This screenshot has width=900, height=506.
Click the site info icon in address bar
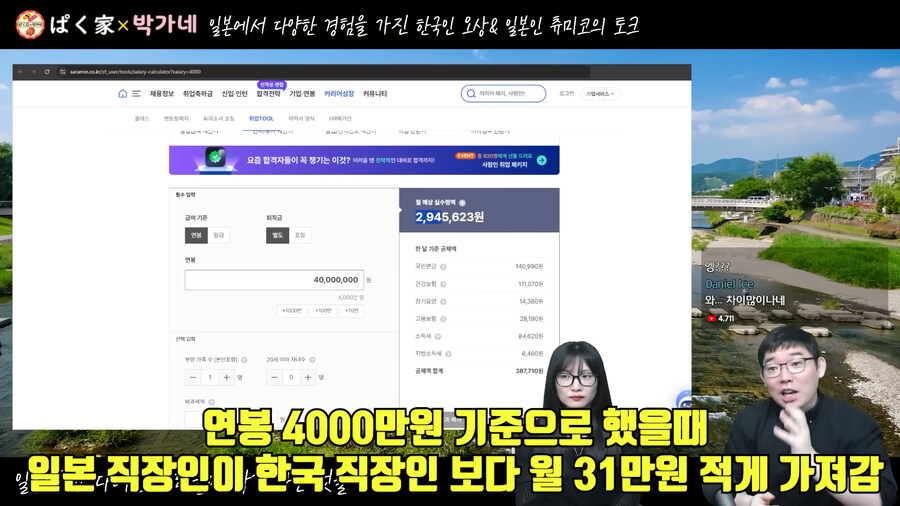63,72
